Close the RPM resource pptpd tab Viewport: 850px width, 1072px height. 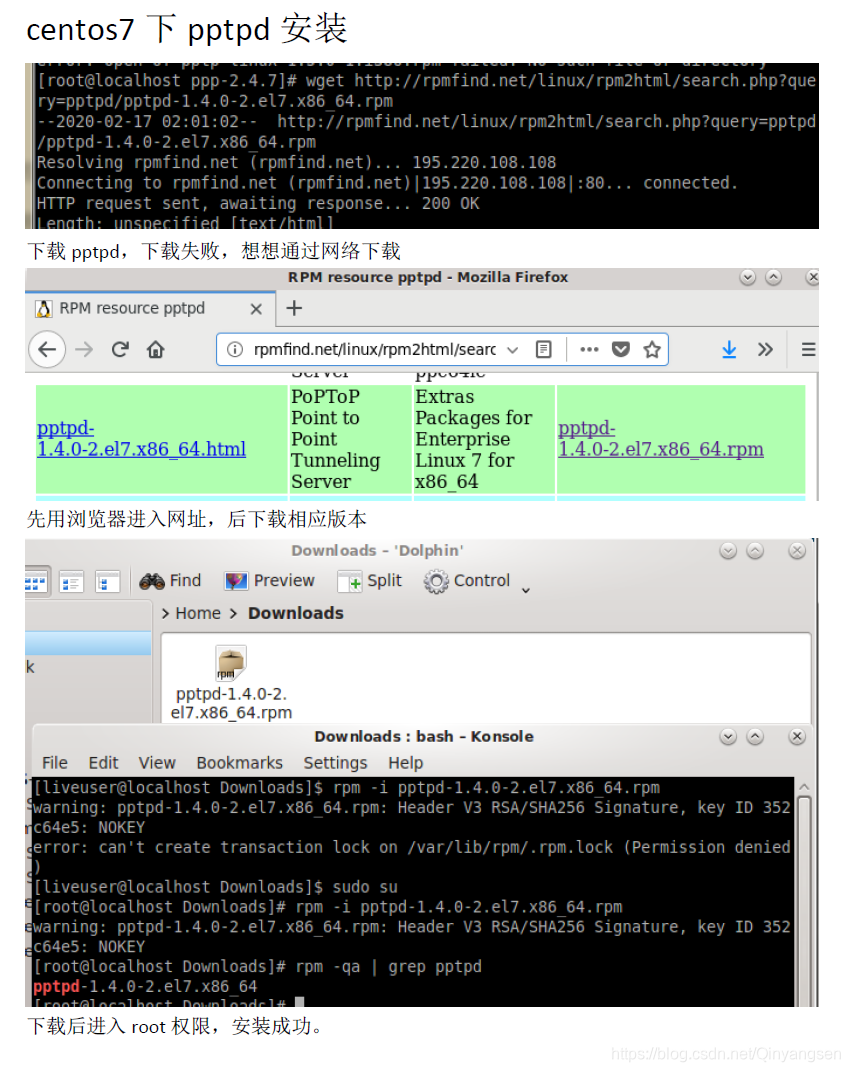tap(256, 309)
